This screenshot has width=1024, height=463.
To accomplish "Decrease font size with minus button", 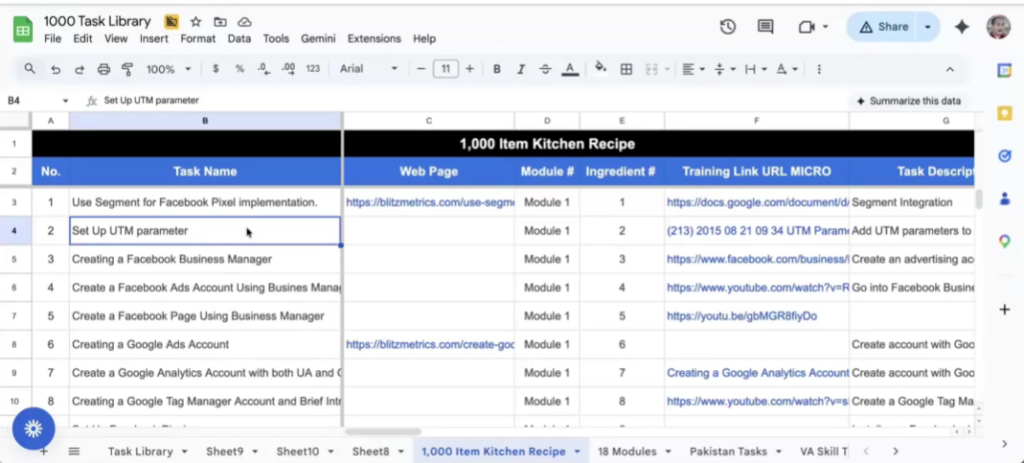I will (421, 69).
